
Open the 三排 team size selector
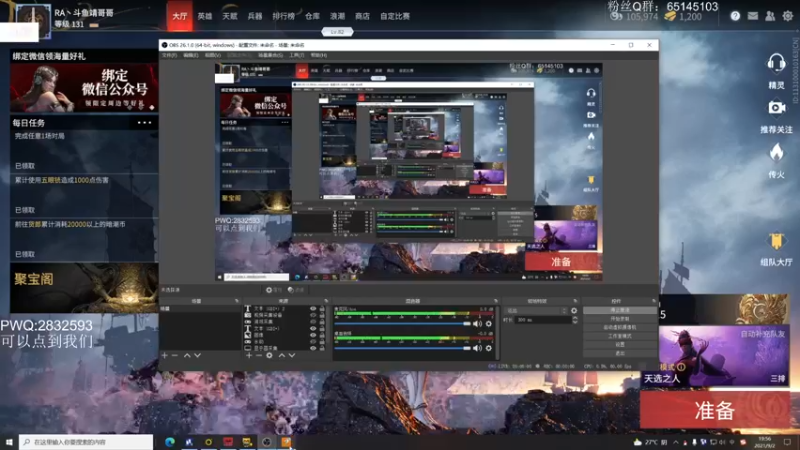778,379
